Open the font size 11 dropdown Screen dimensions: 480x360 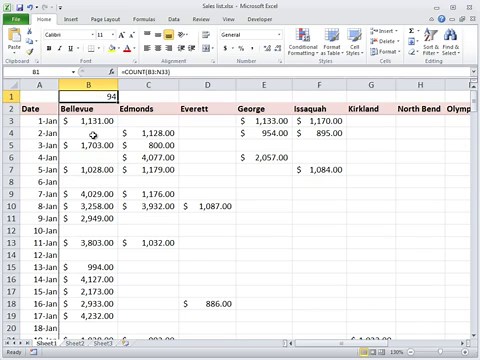(x=113, y=35)
